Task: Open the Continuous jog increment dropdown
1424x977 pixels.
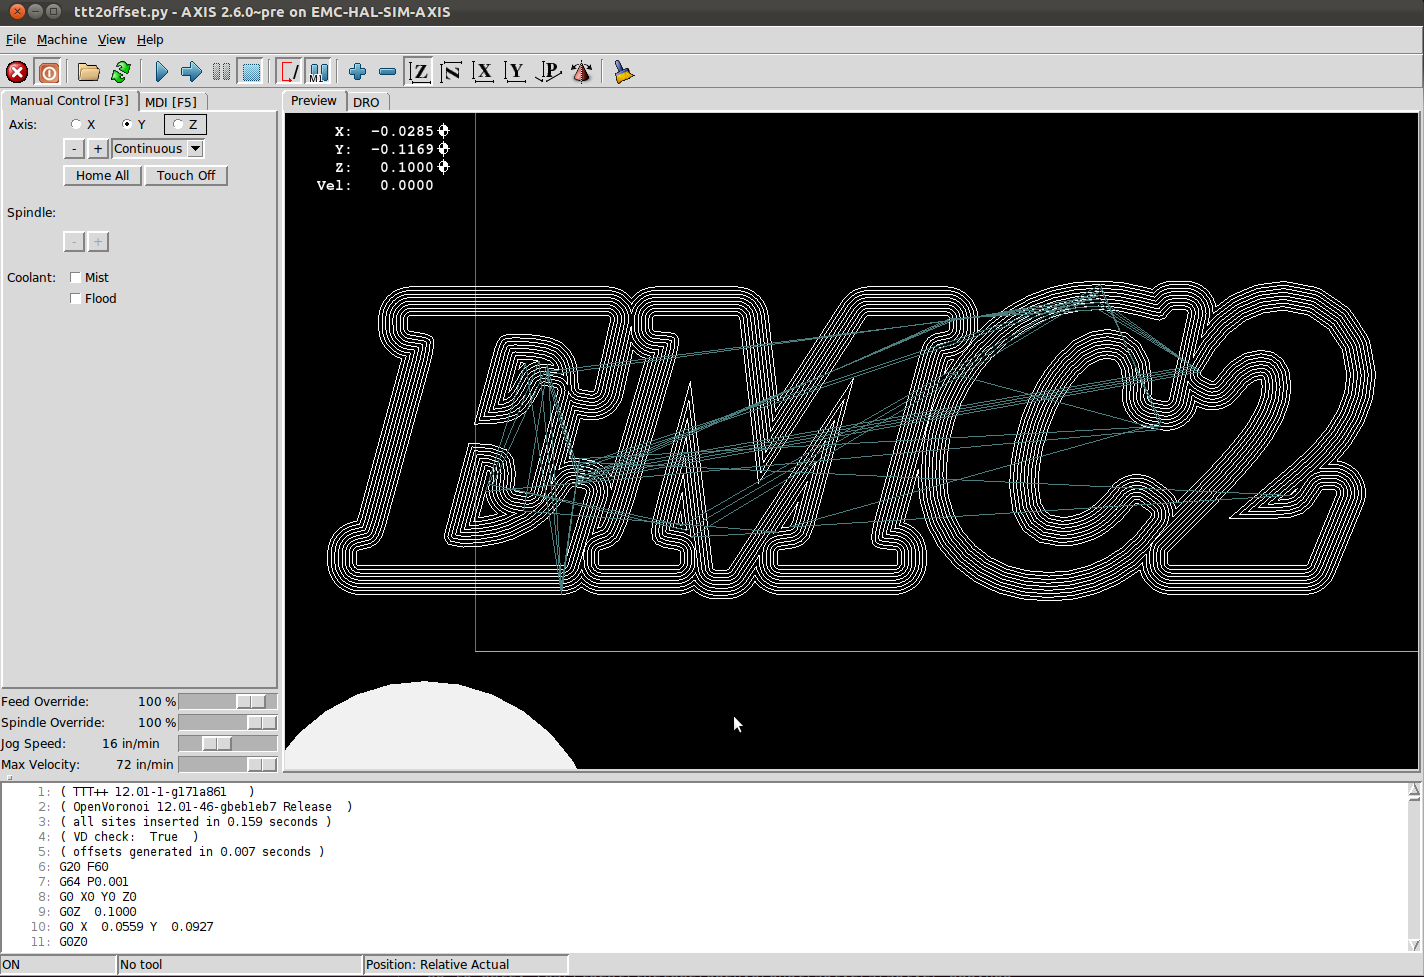Action: coord(157,148)
